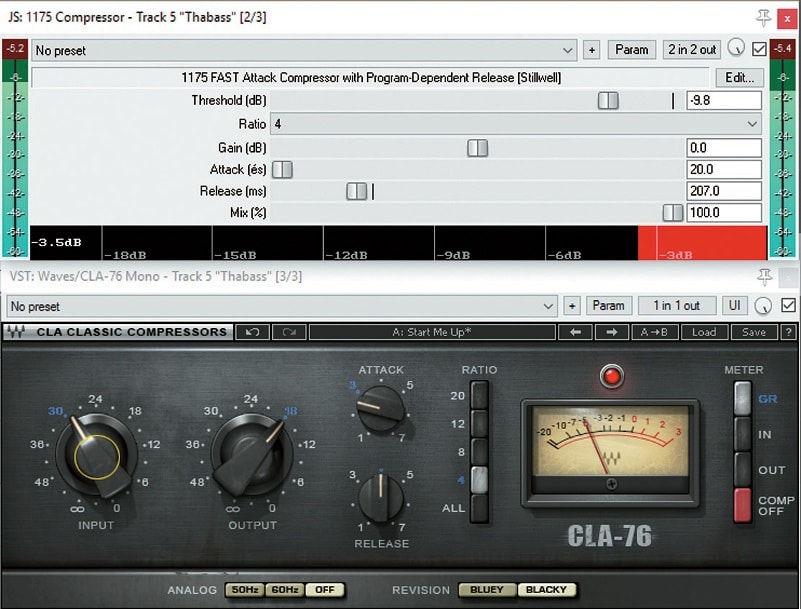Open Param menu in CLA-76 window
Image resolution: width=801 pixels, height=609 pixels.
[x=608, y=306]
